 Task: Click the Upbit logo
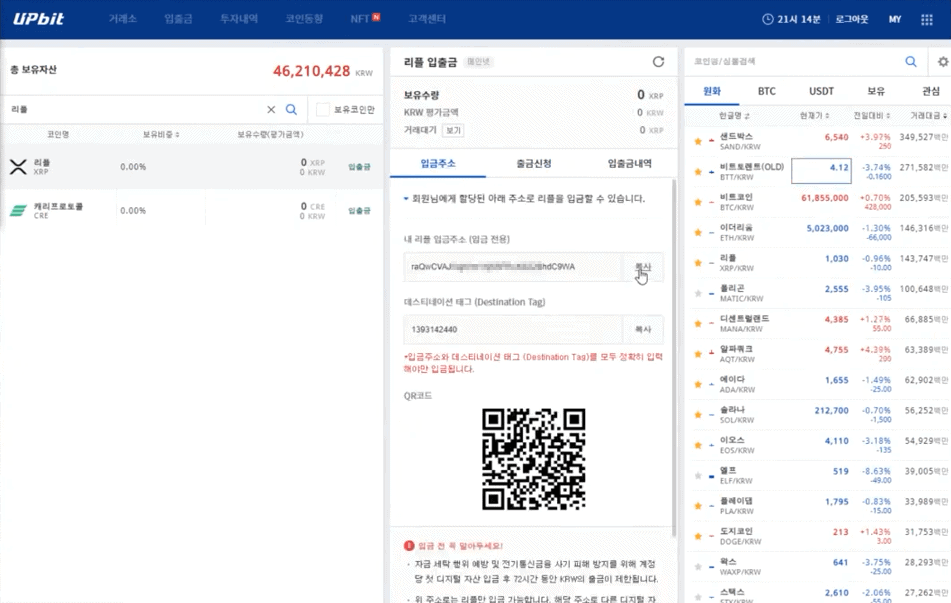click(x=38, y=19)
